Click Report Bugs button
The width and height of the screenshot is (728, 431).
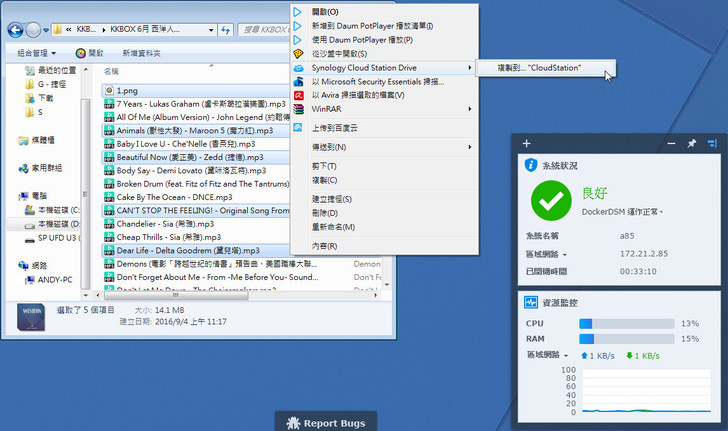[x=326, y=423]
